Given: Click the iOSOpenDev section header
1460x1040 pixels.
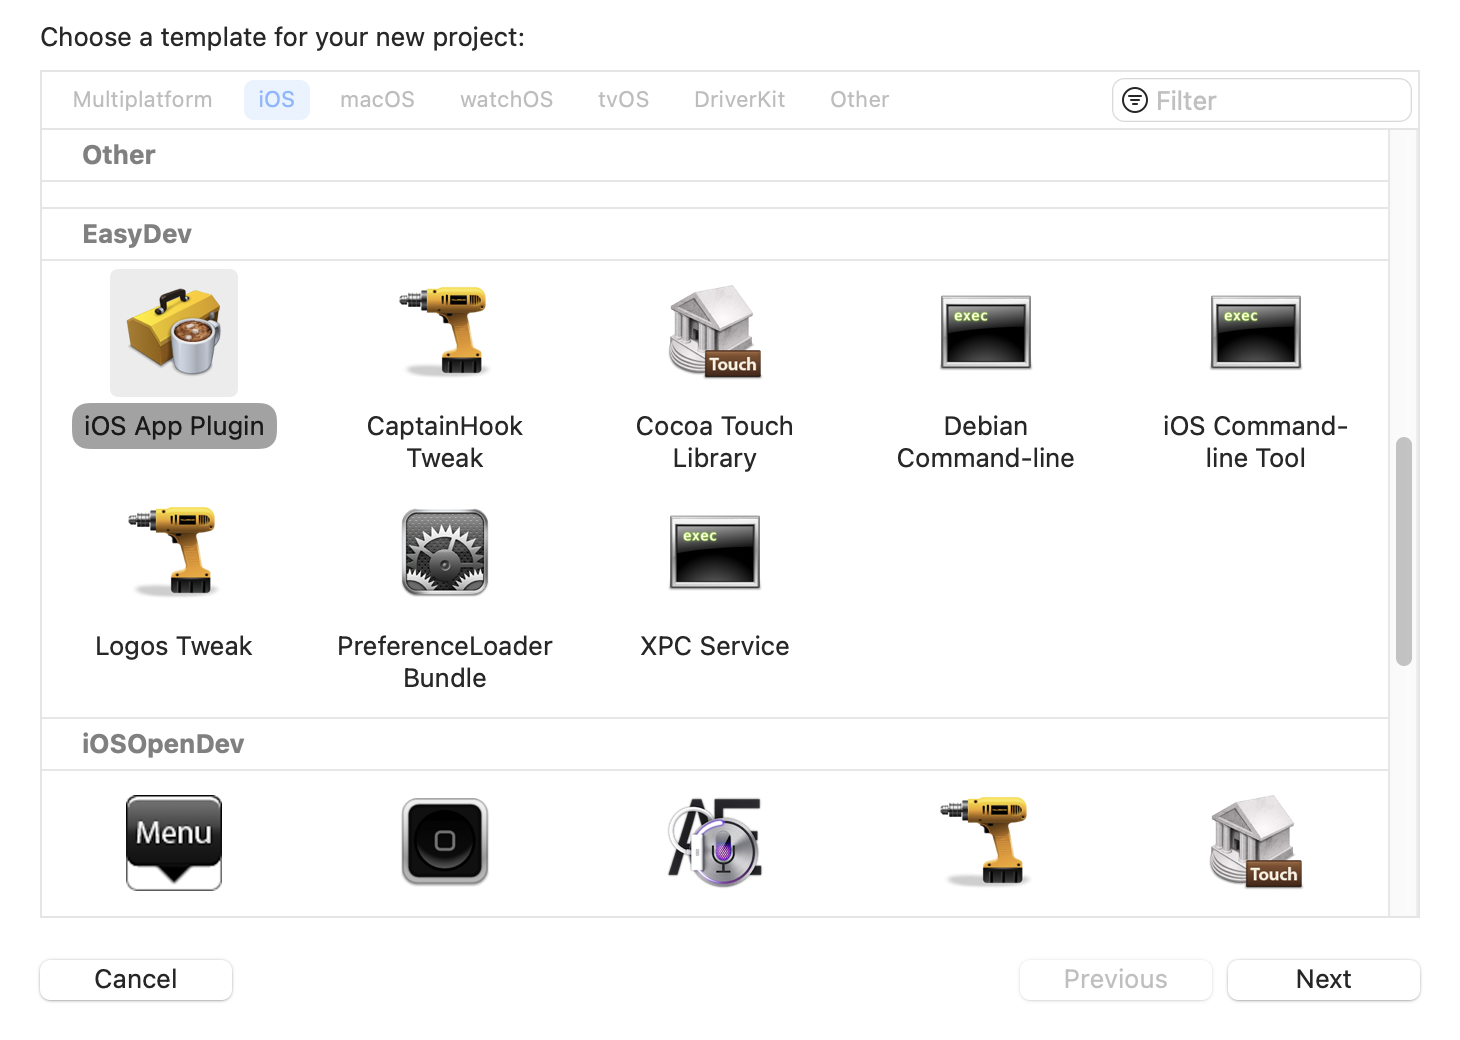Looking at the screenshot, I should (163, 744).
